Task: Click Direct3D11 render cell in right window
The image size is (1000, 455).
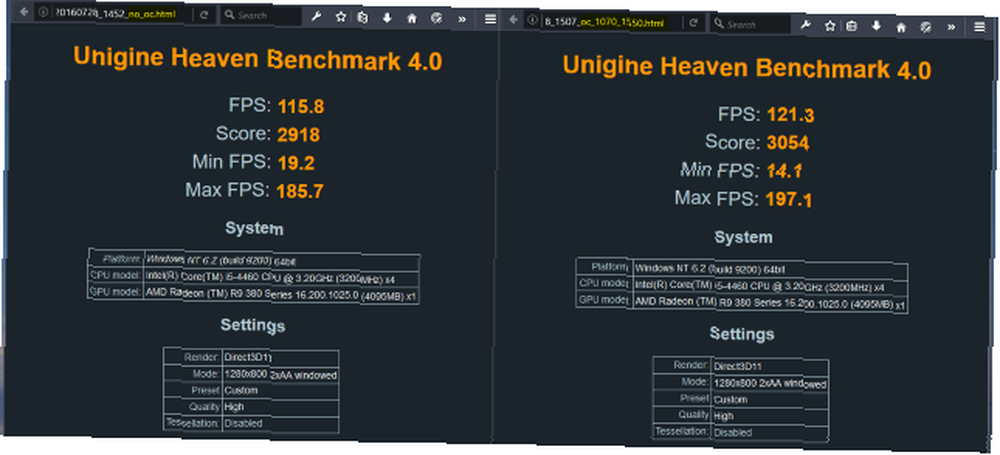Action: tap(770, 367)
